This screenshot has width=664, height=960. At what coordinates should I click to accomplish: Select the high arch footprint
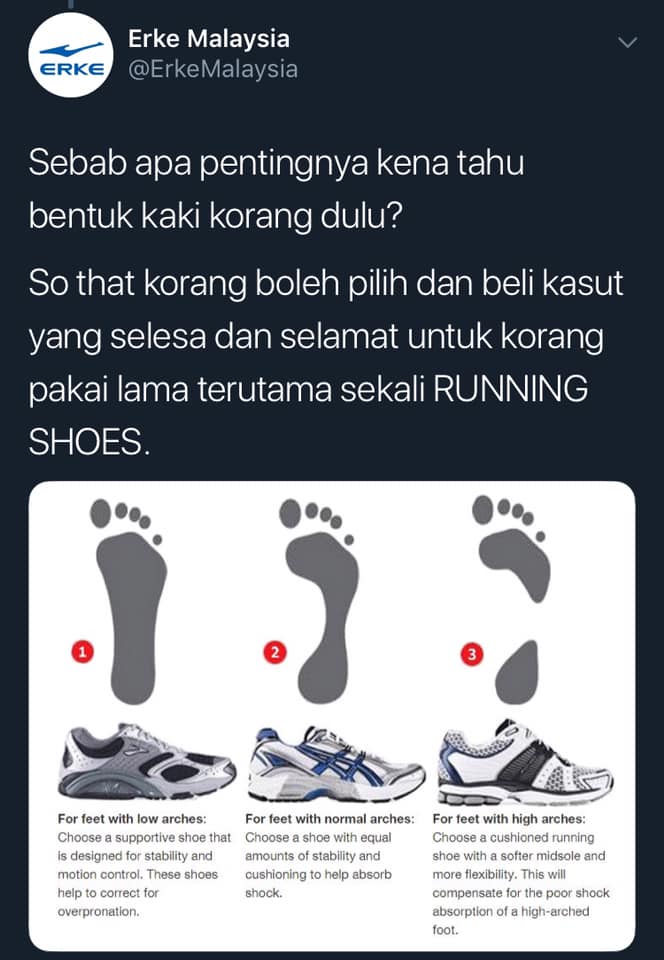tap(512, 600)
